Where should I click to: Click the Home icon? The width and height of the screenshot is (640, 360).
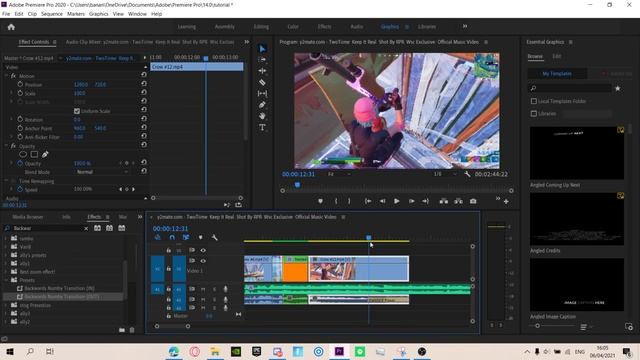(11, 27)
